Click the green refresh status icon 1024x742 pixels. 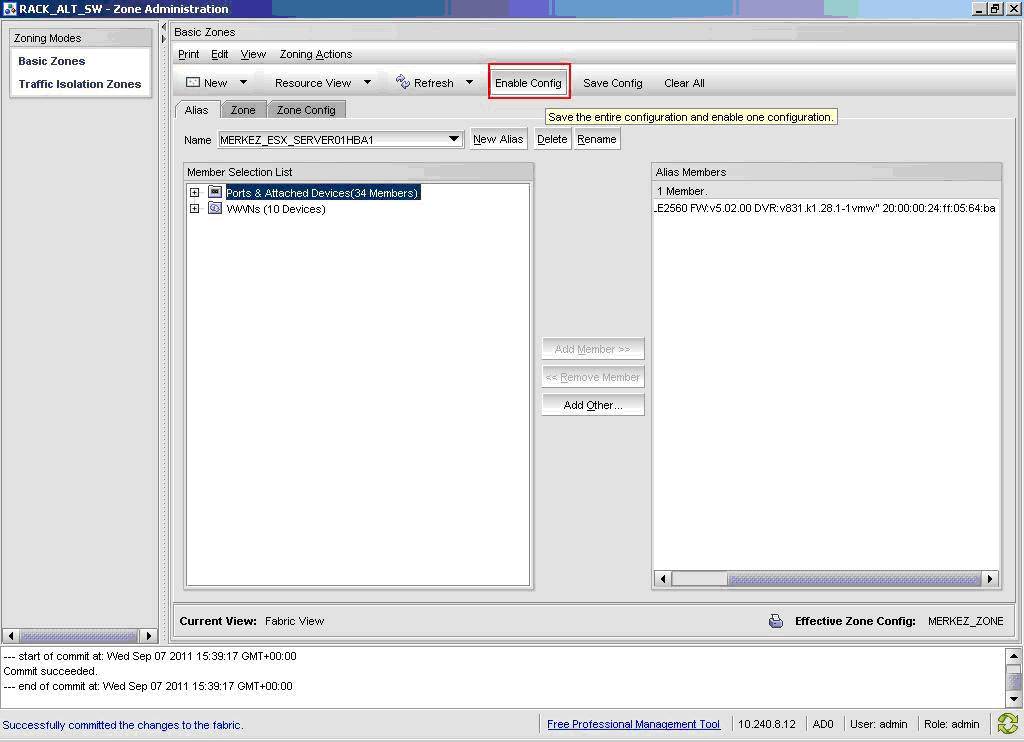1007,724
